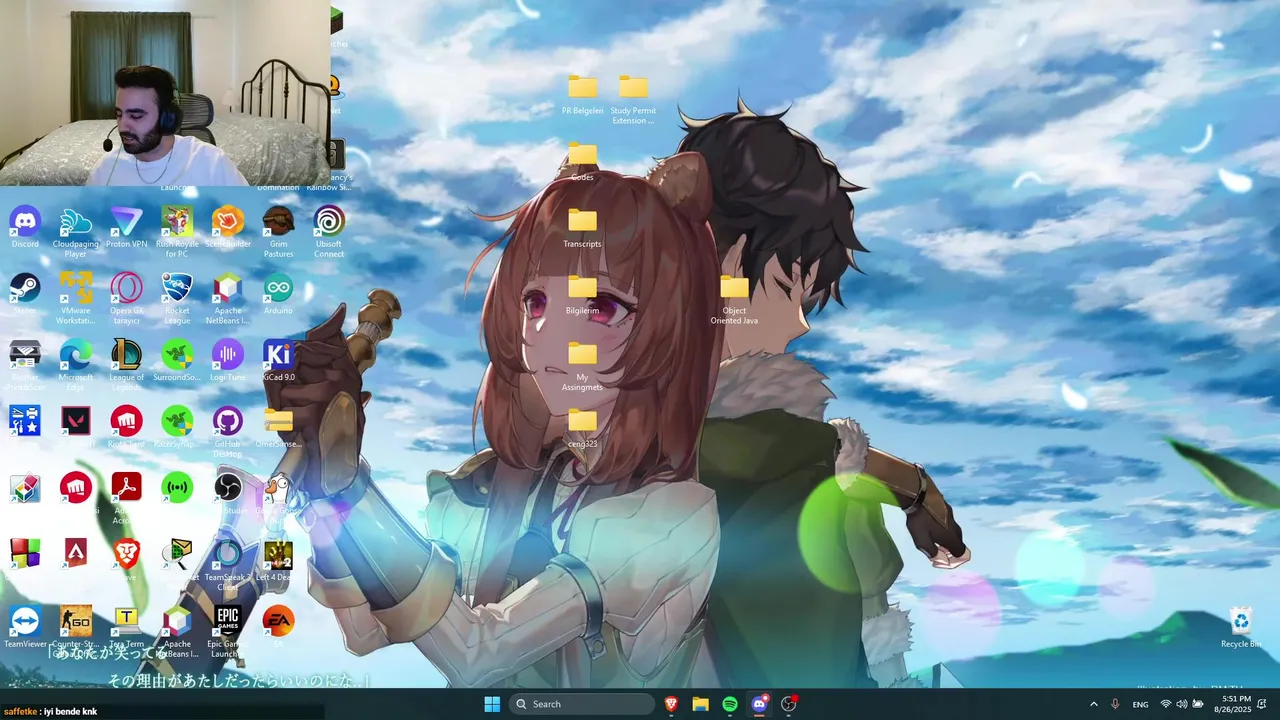Select the Microsoft Edge desktop icon
The image size is (1280, 720).
click(x=76, y=366)
